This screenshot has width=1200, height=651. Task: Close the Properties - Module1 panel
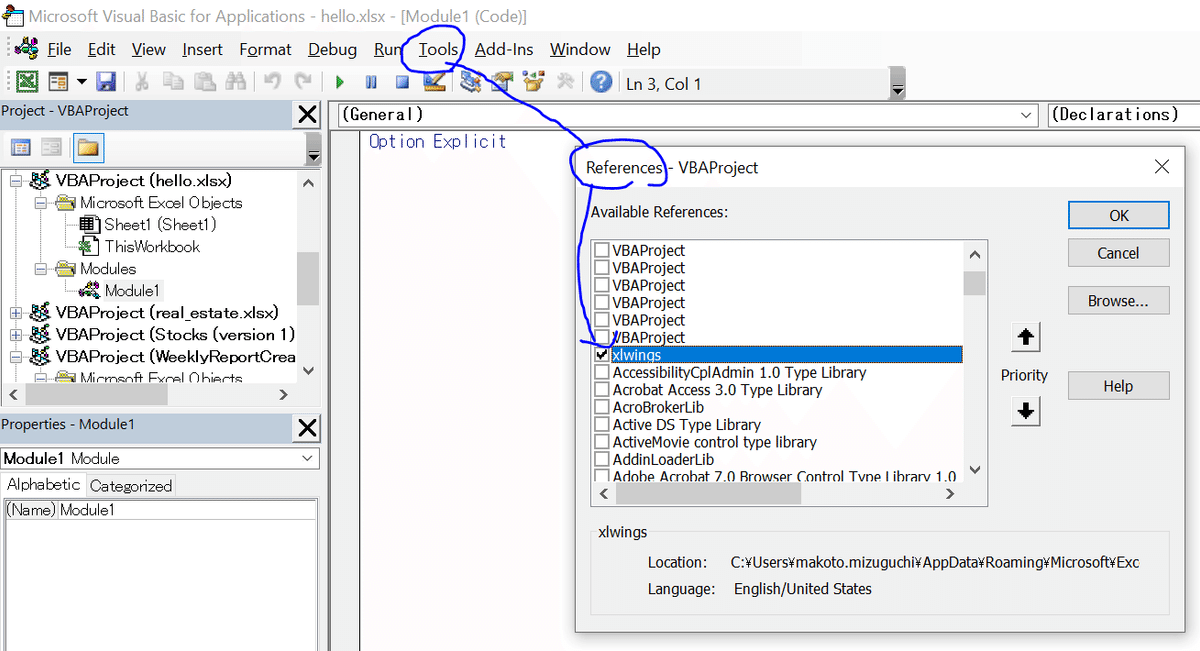(x=308, y=428)
